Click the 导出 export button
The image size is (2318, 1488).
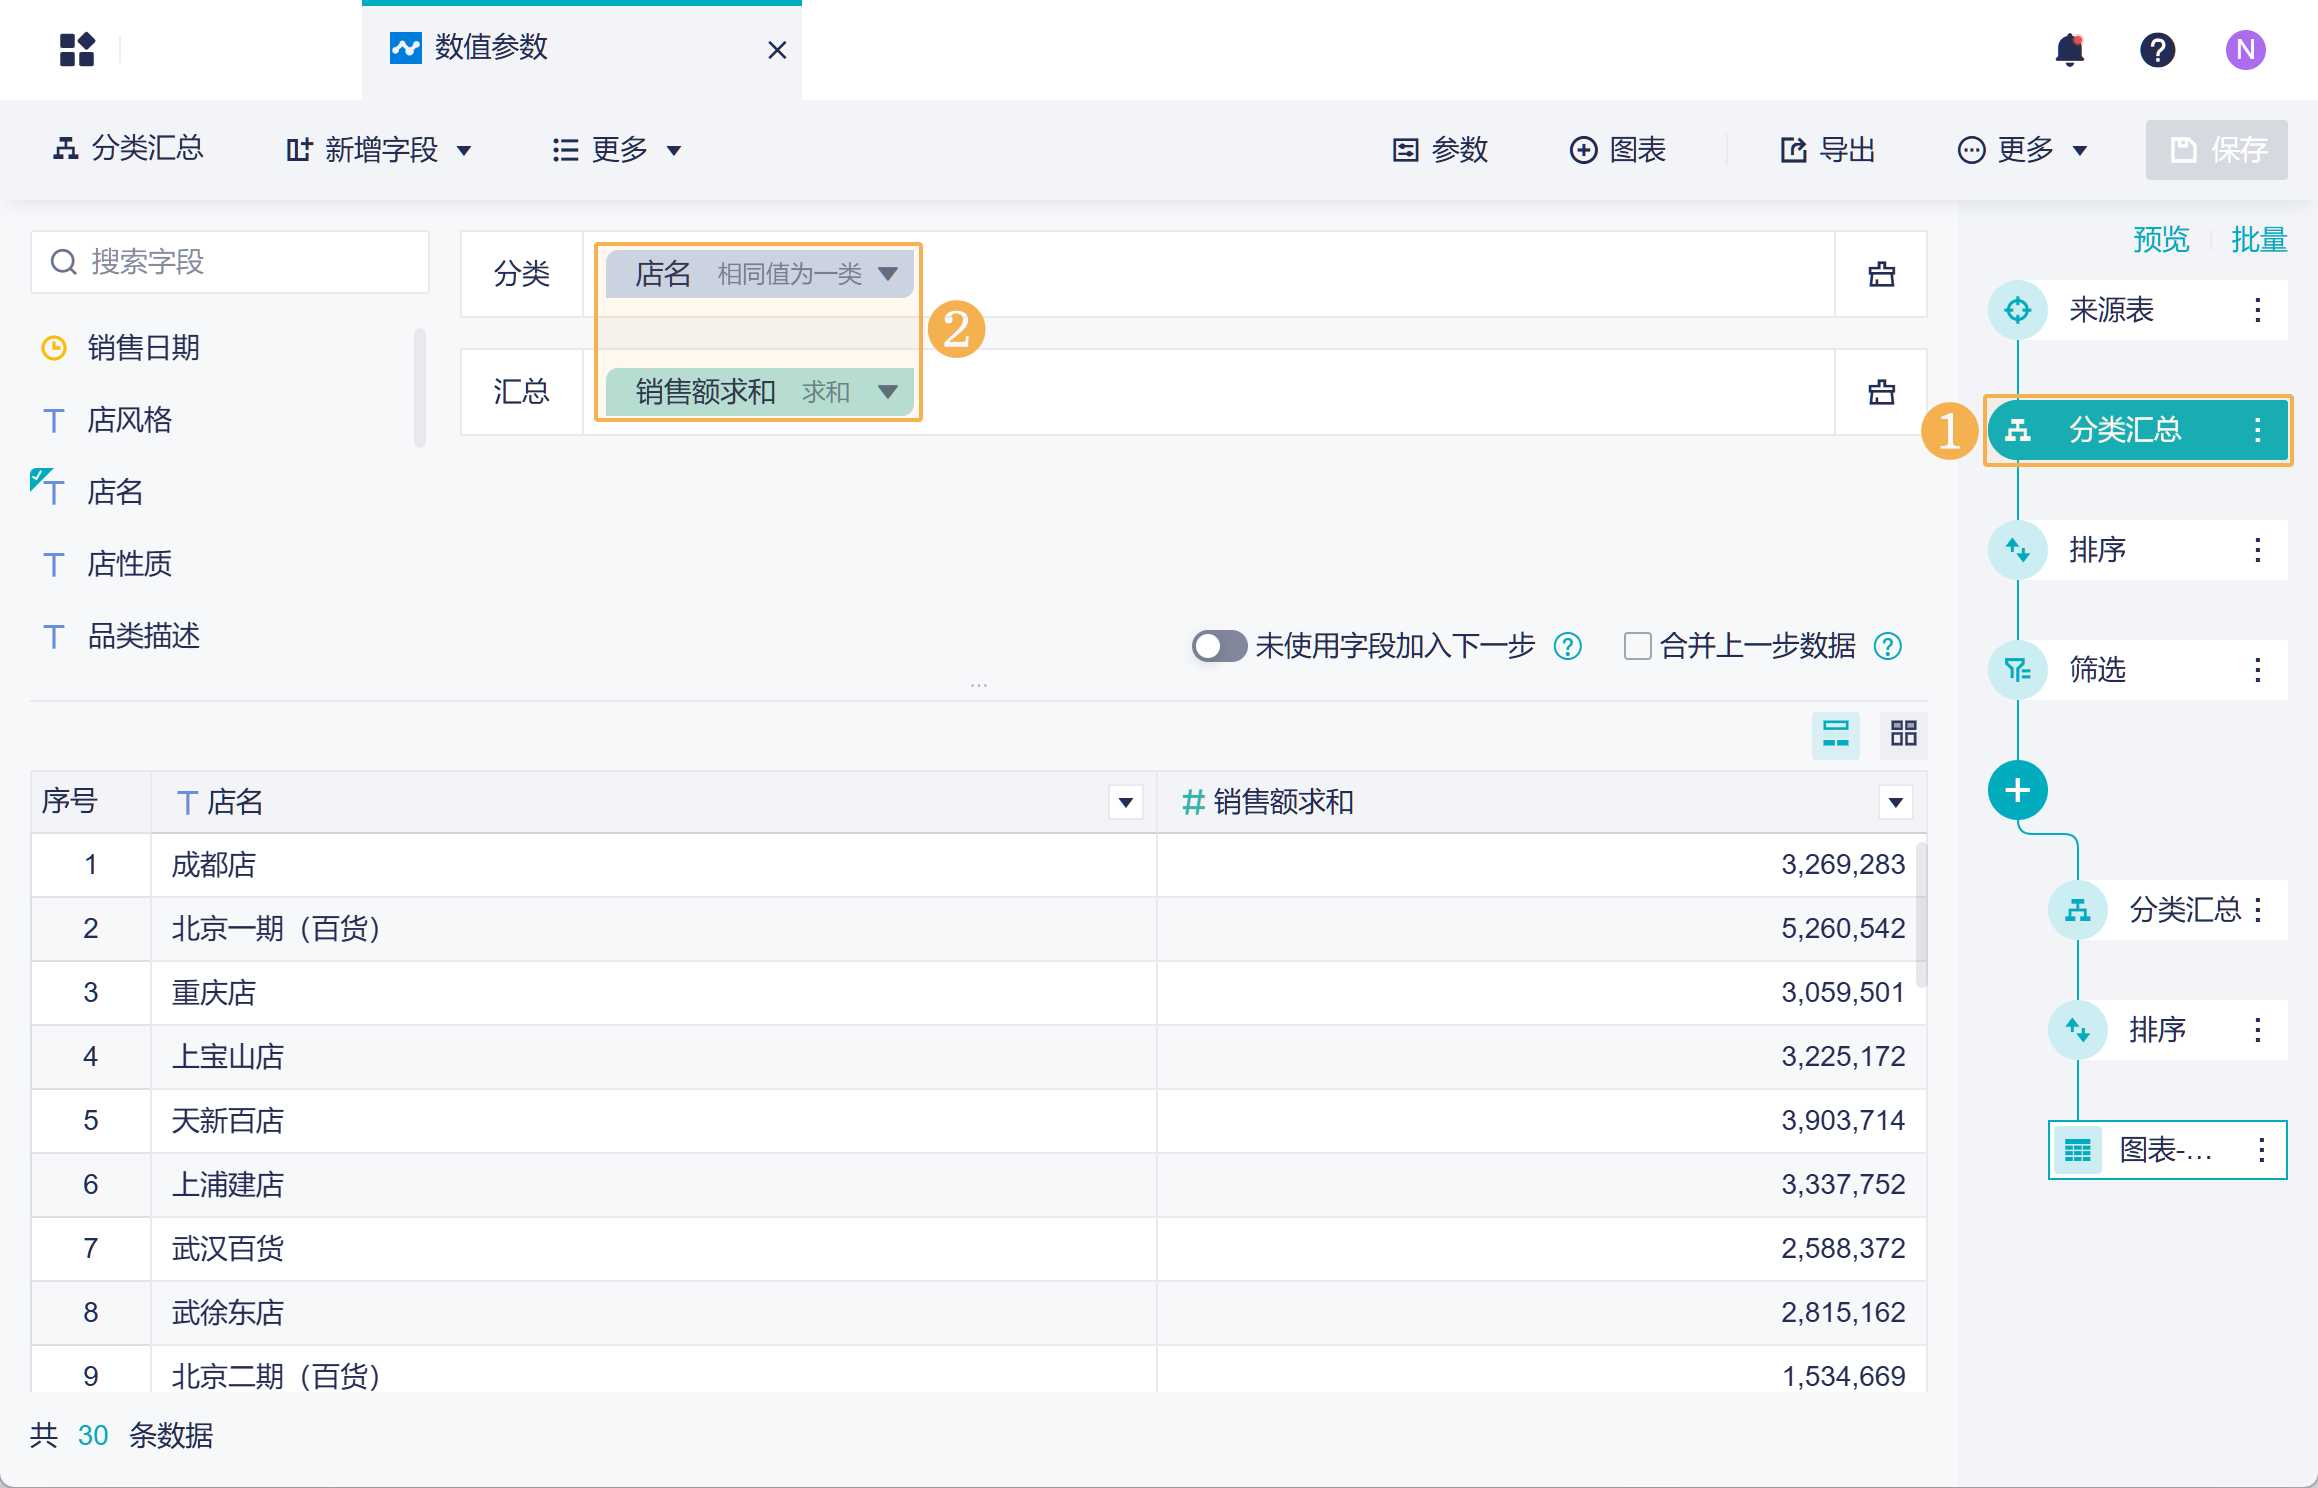click(1827, 150)
